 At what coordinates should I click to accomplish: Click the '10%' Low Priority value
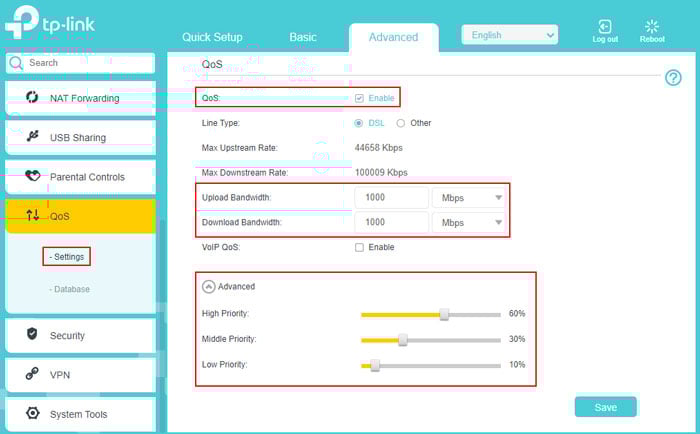tap(517, 365)
